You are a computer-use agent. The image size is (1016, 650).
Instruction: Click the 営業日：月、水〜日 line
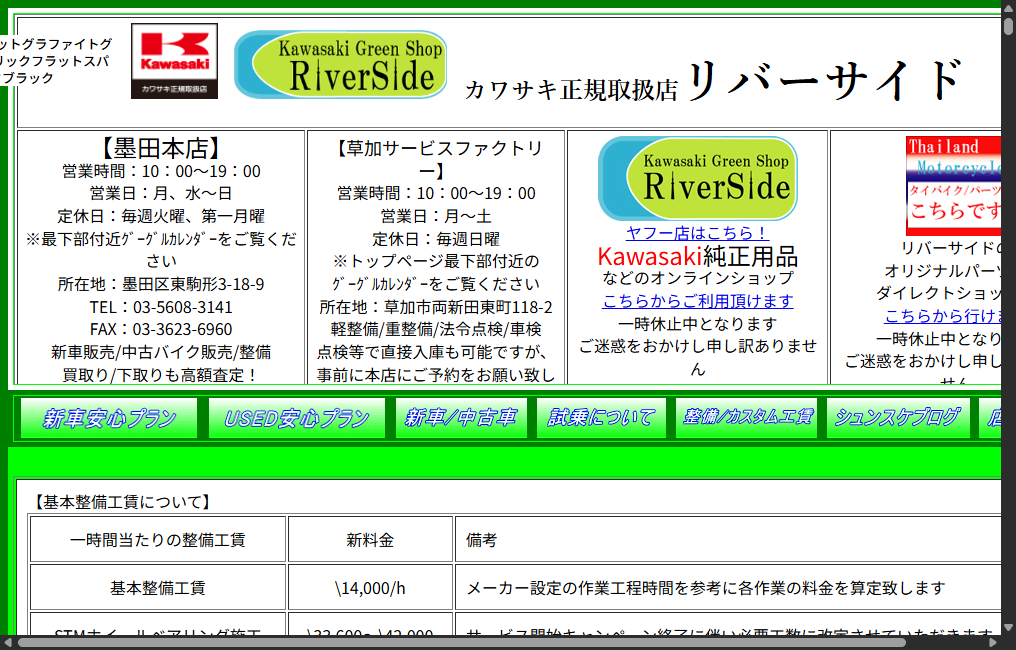161,193
